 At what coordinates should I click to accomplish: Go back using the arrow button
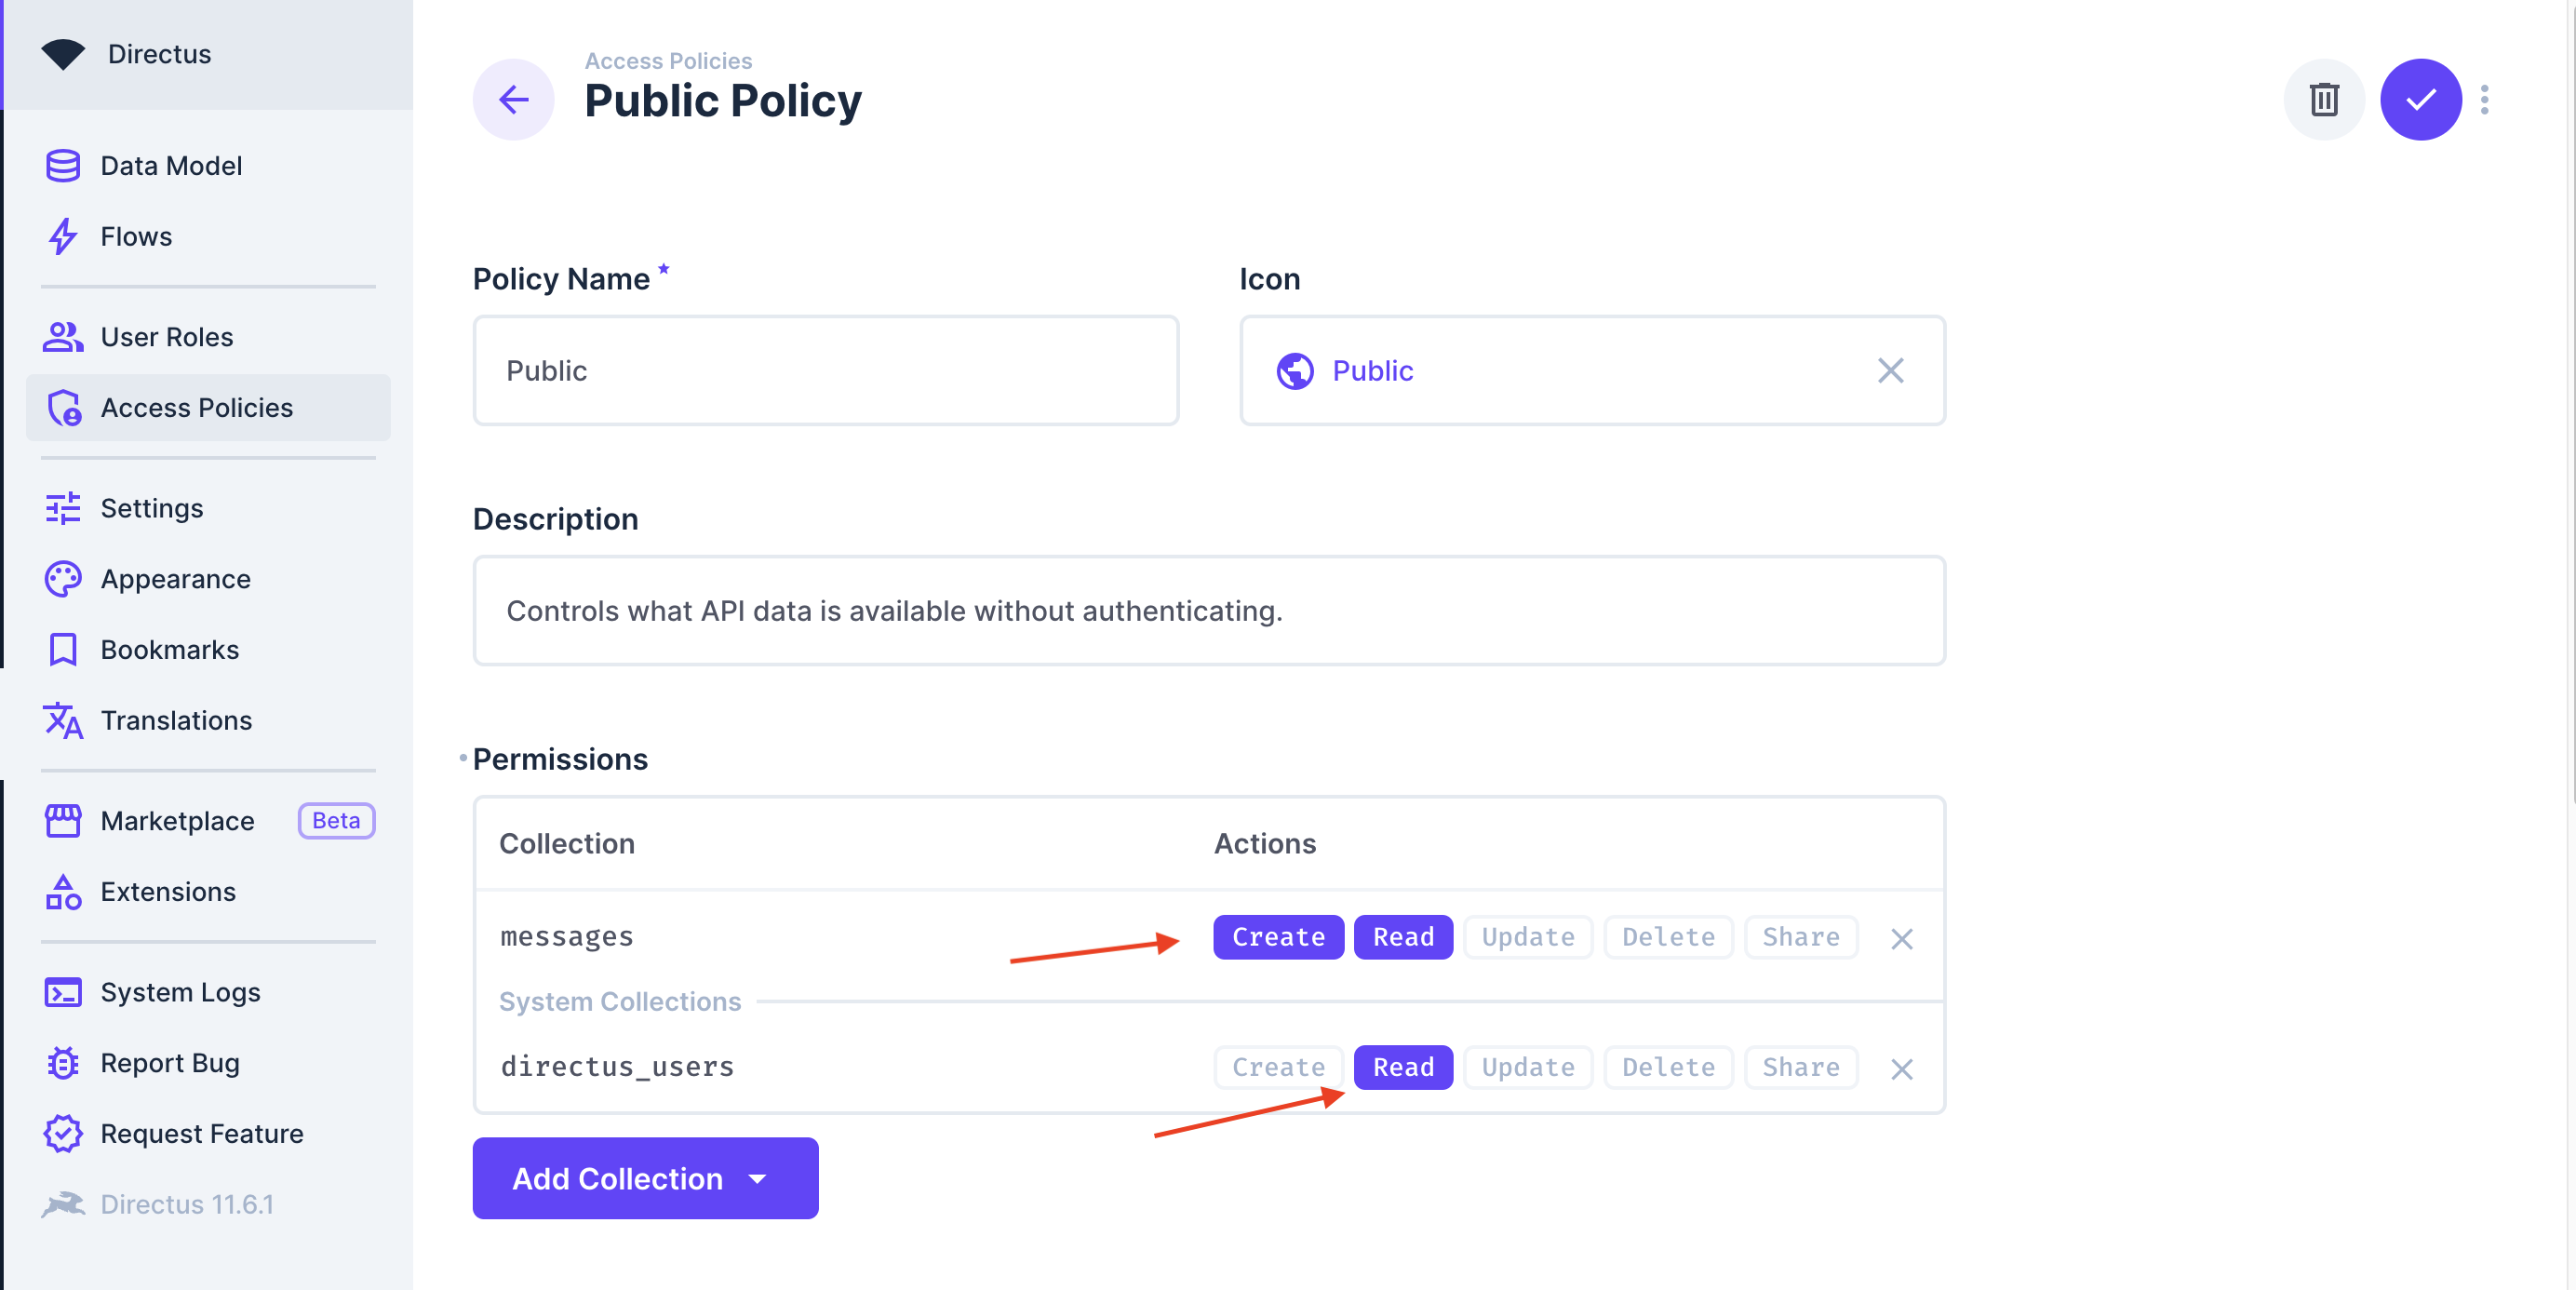(x=513, y=99)
